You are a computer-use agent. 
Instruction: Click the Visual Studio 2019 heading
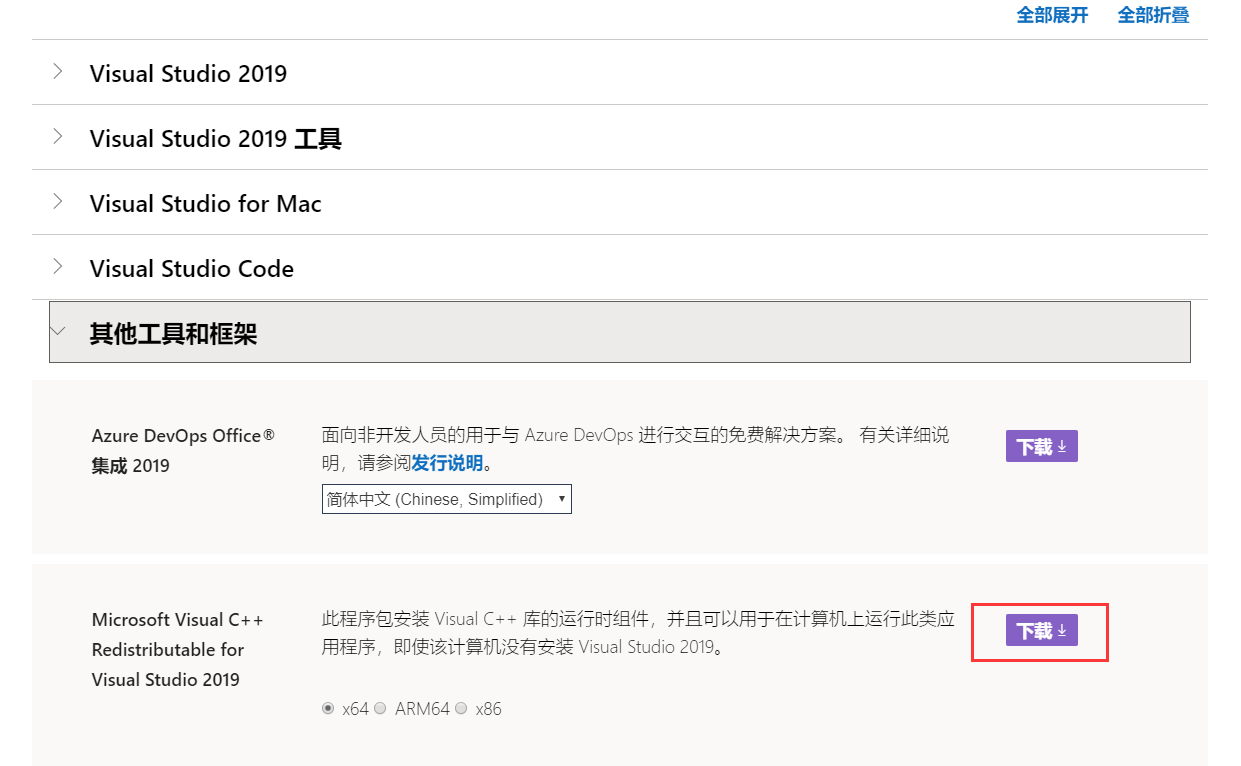coord(188,74)
